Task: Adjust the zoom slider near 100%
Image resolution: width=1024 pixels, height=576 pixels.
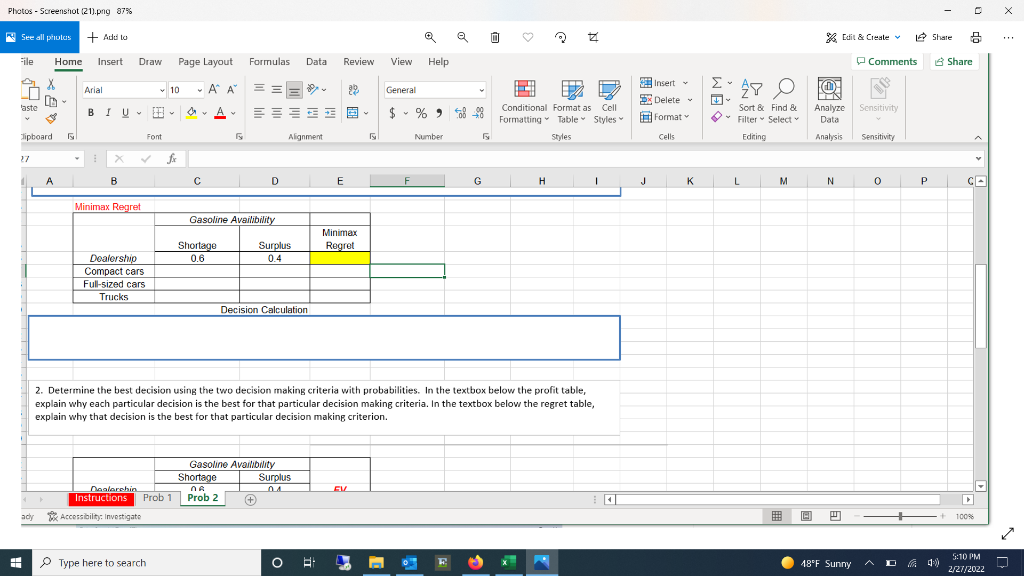Action: click(x=900, y=516)
